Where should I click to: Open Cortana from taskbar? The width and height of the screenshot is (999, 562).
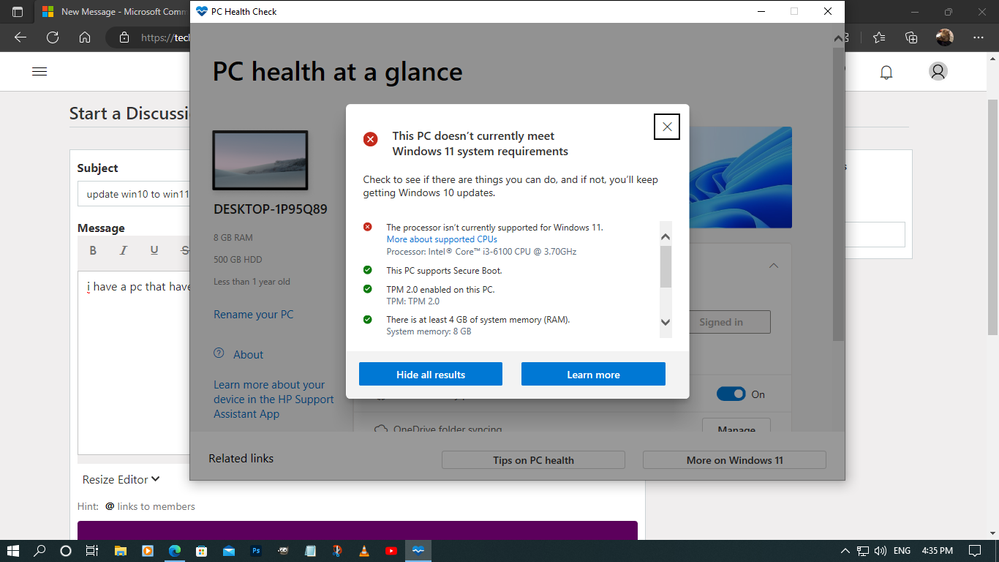click(66, 551)
